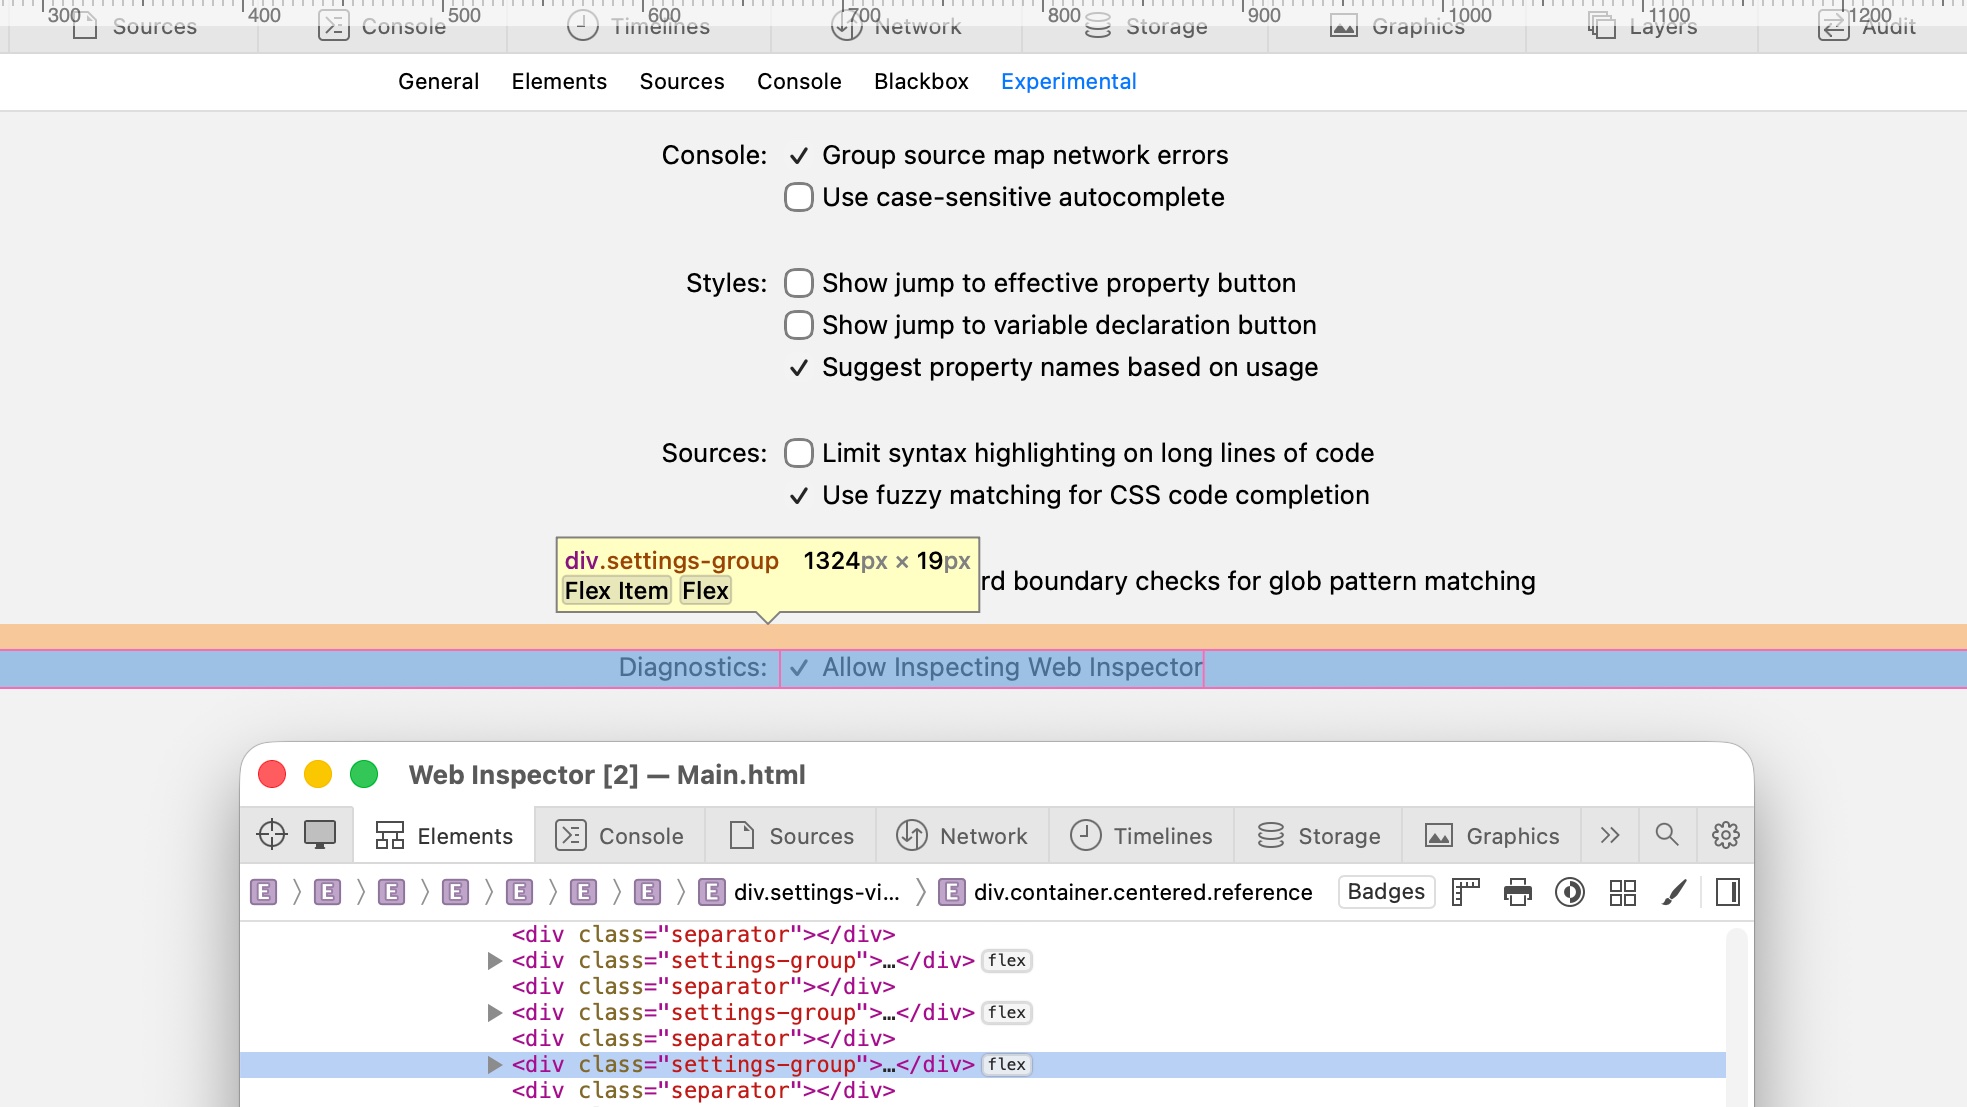Uncheck Group source map network errors

tap(798, 155)
